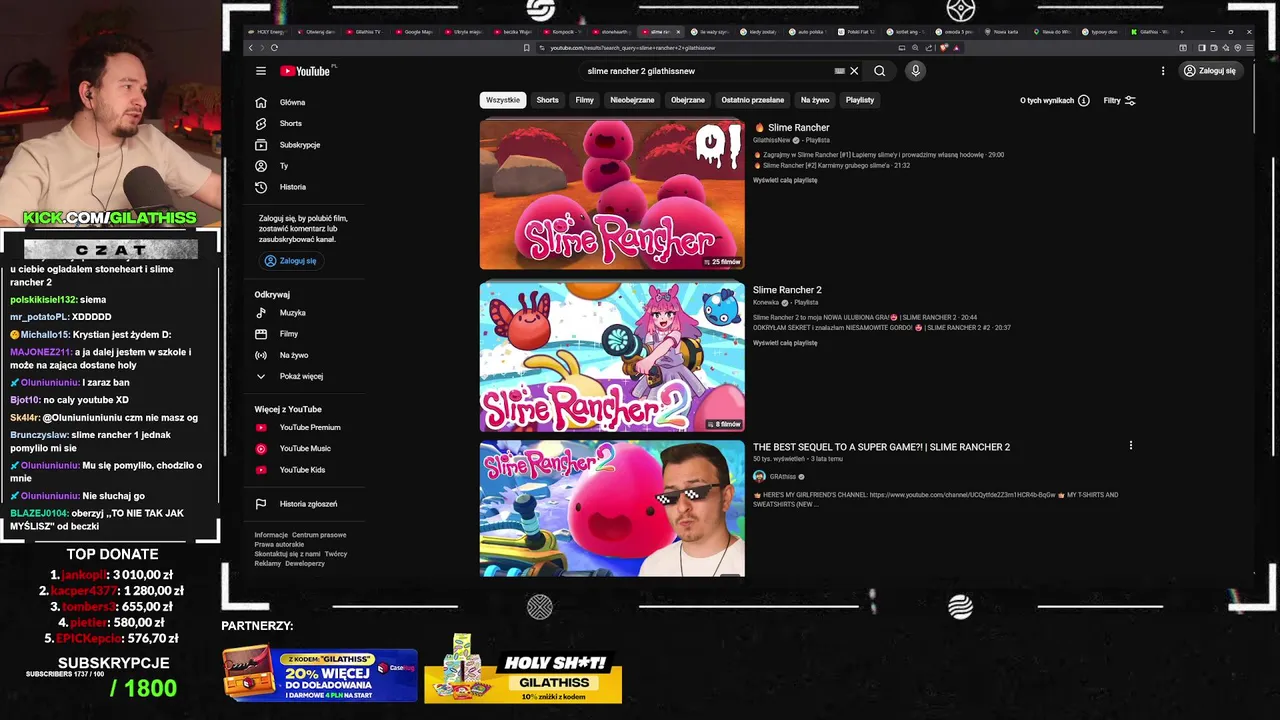The image size is (1280, 720).
Task: Select the Playlisty filter chip
Action: click(x=860, y=100)
